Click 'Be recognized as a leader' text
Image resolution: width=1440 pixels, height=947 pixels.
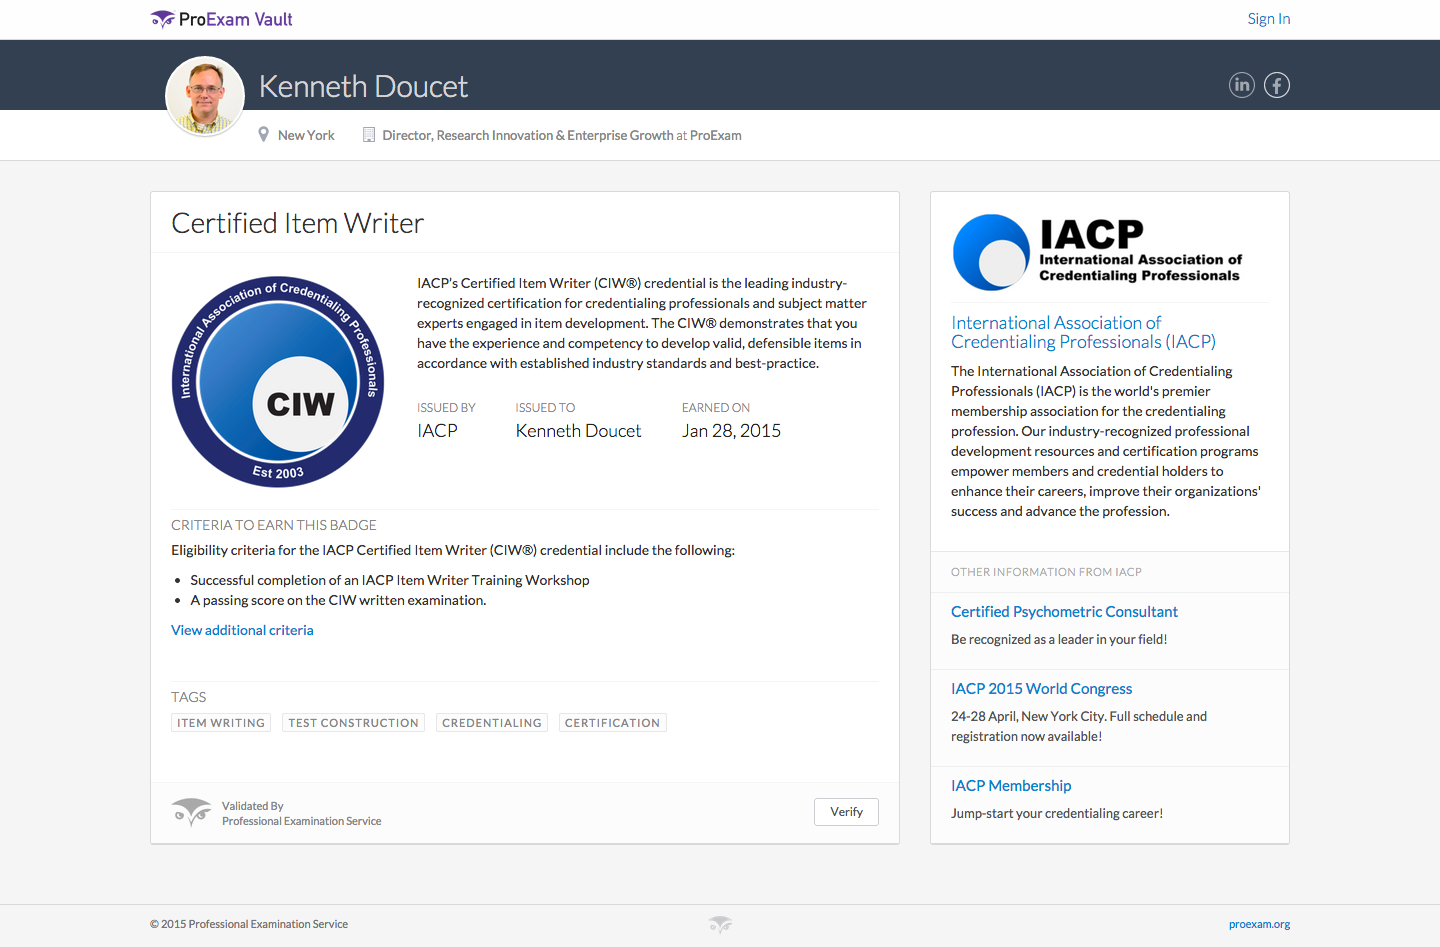click(1059, 639)
